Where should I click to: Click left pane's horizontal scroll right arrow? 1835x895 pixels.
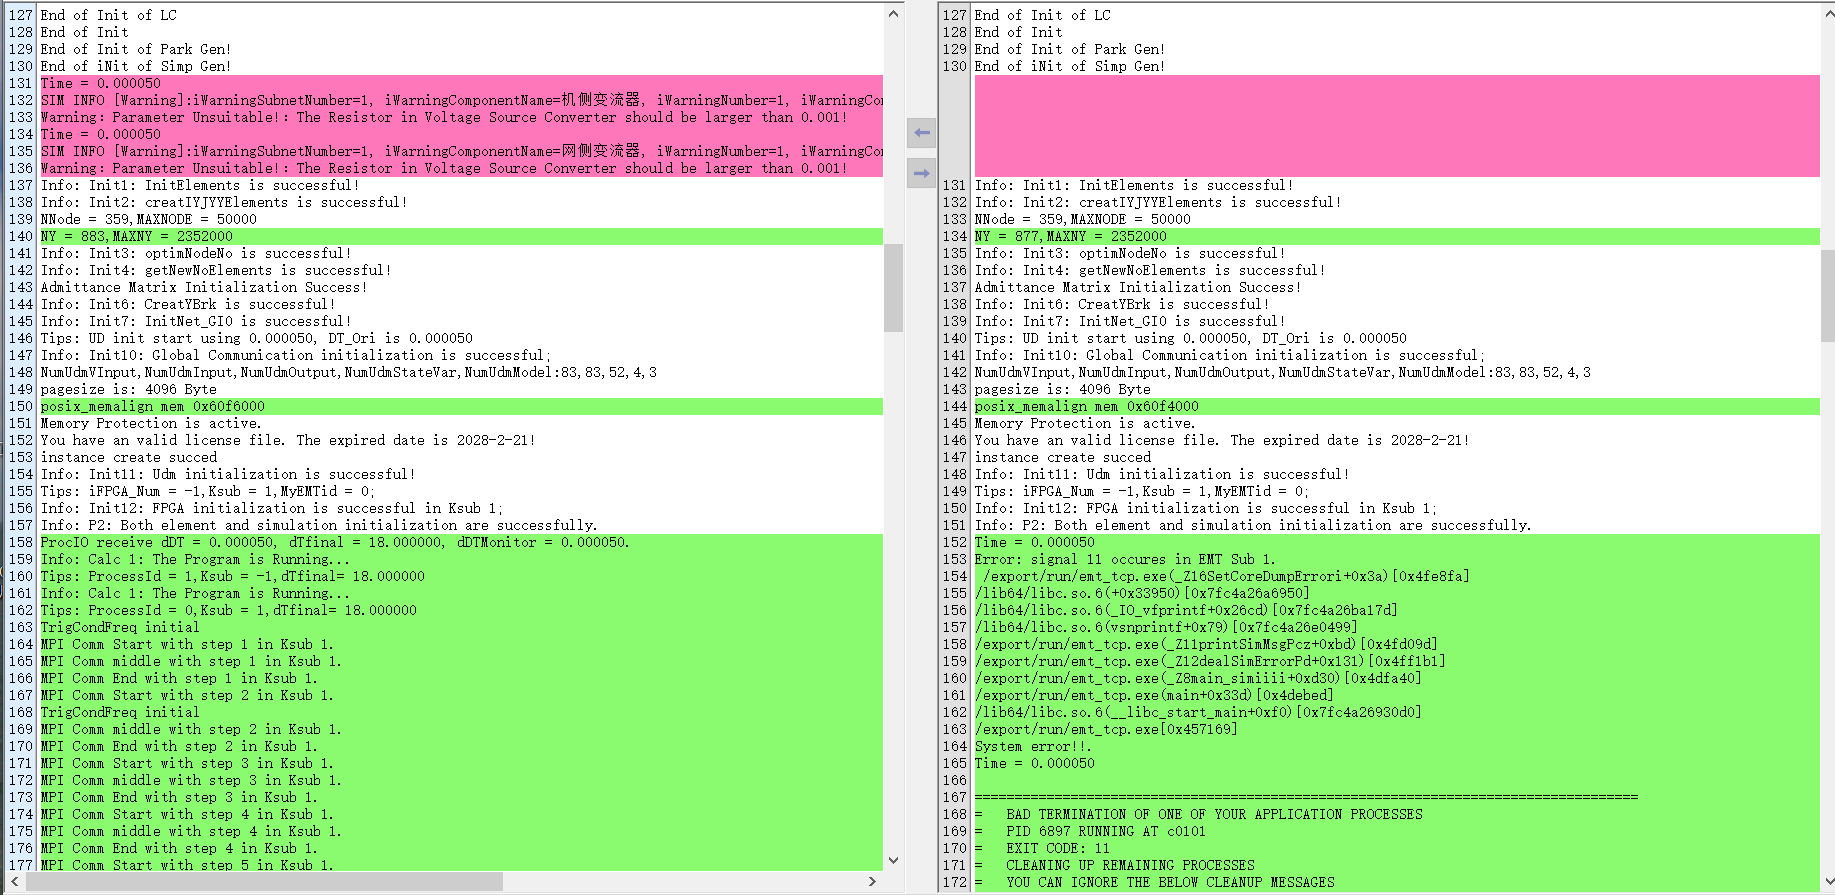point(872,881)
